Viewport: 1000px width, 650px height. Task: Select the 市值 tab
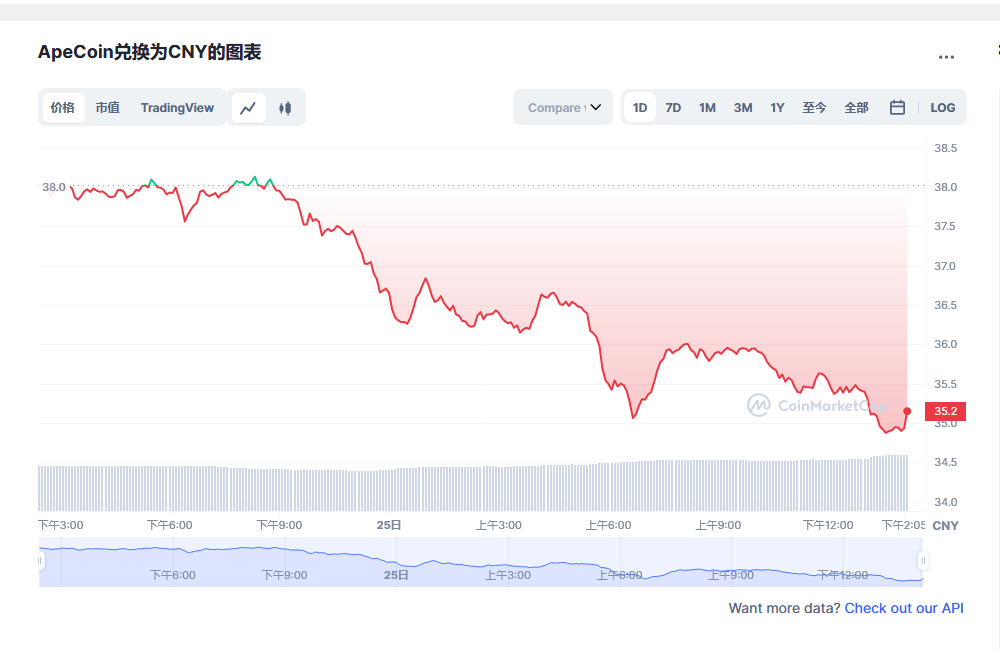(108, 108)
